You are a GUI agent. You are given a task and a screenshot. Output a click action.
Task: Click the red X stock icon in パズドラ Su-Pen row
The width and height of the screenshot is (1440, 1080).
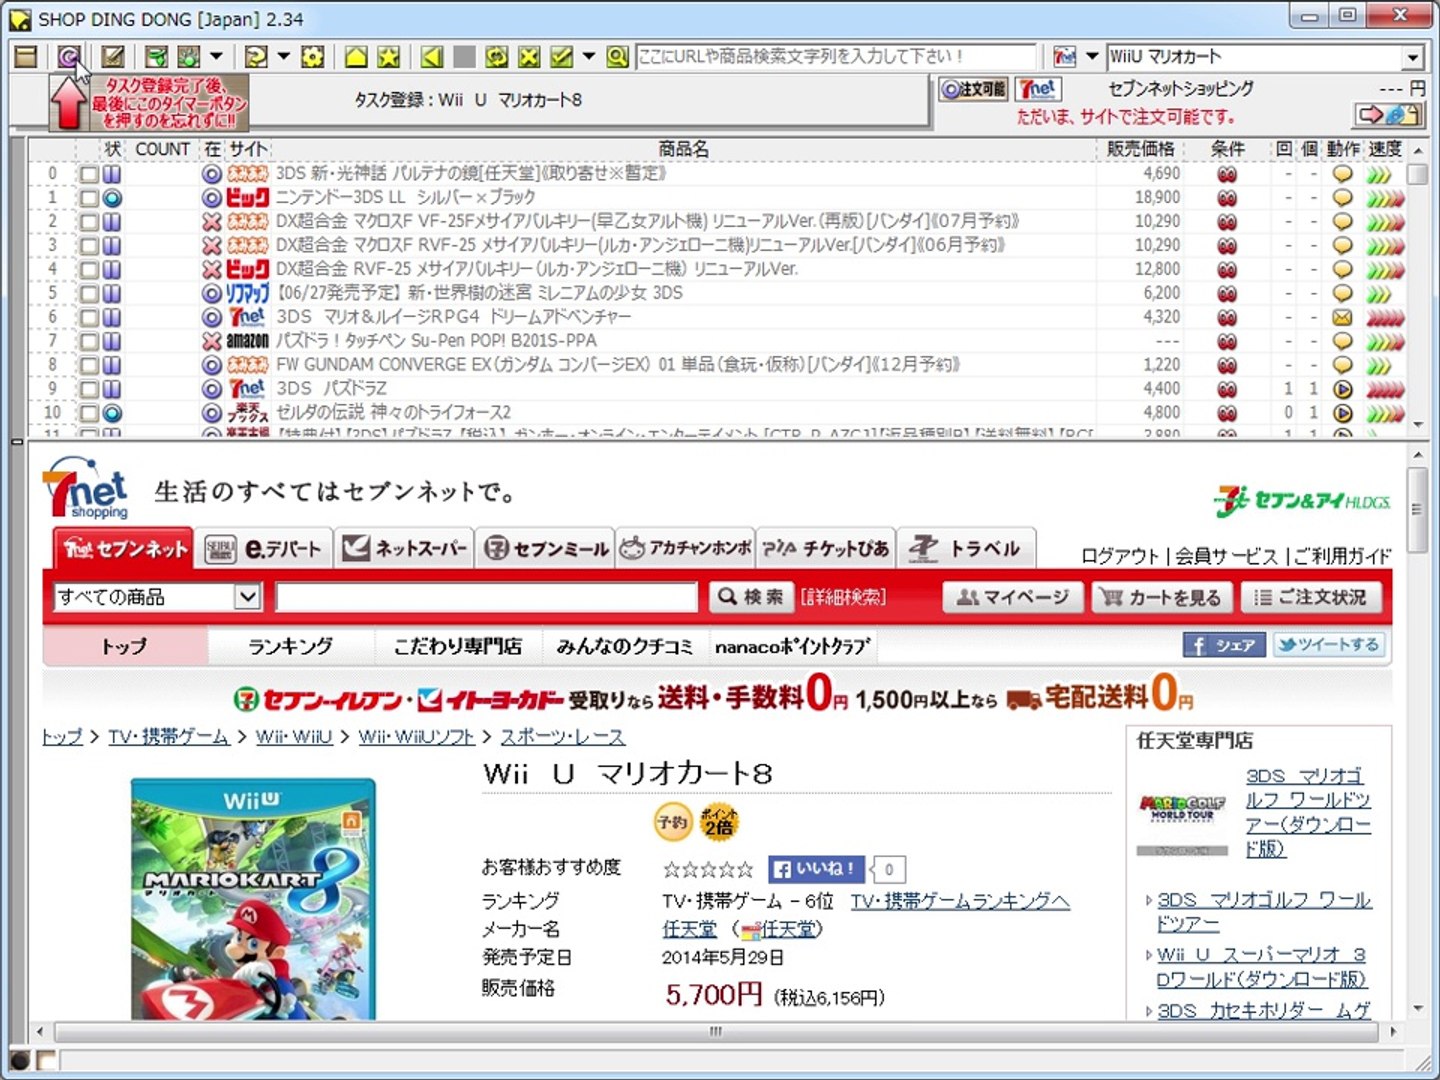pos(211,341)
